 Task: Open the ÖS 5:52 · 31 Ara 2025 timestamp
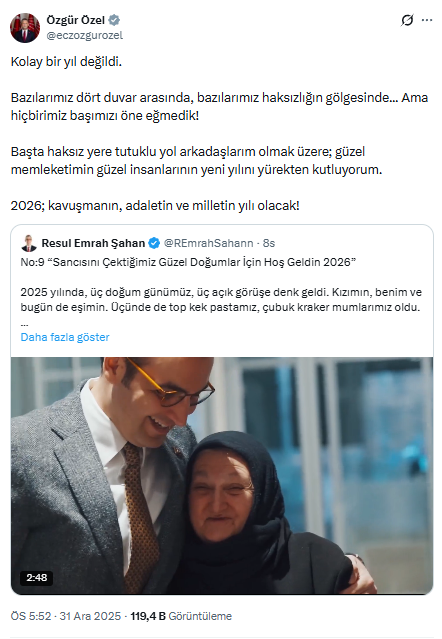(x=66, y=616)
